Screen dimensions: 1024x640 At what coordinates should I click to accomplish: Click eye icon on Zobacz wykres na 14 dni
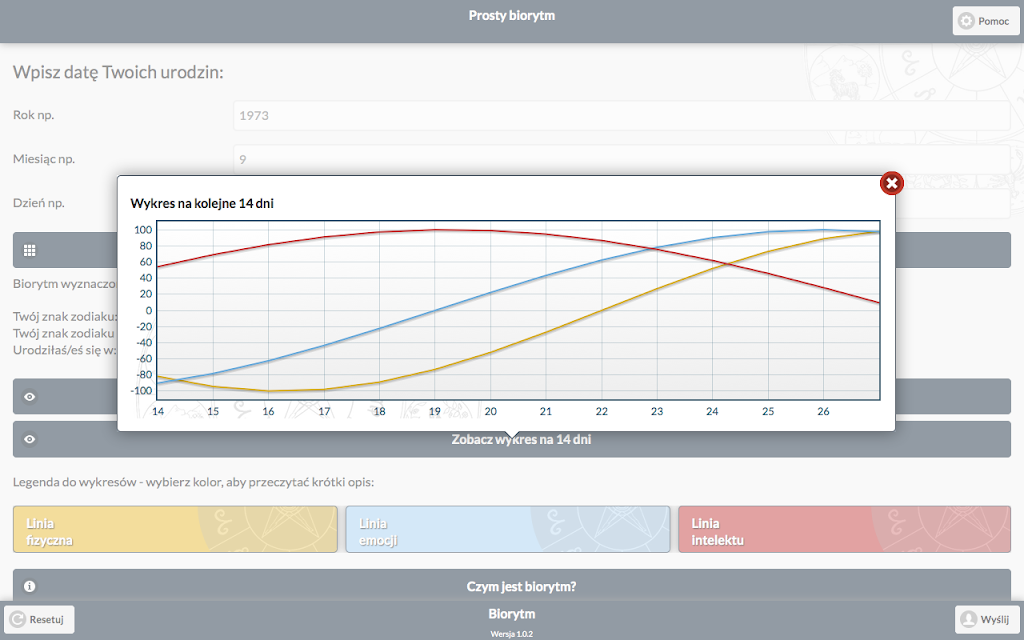29,439
